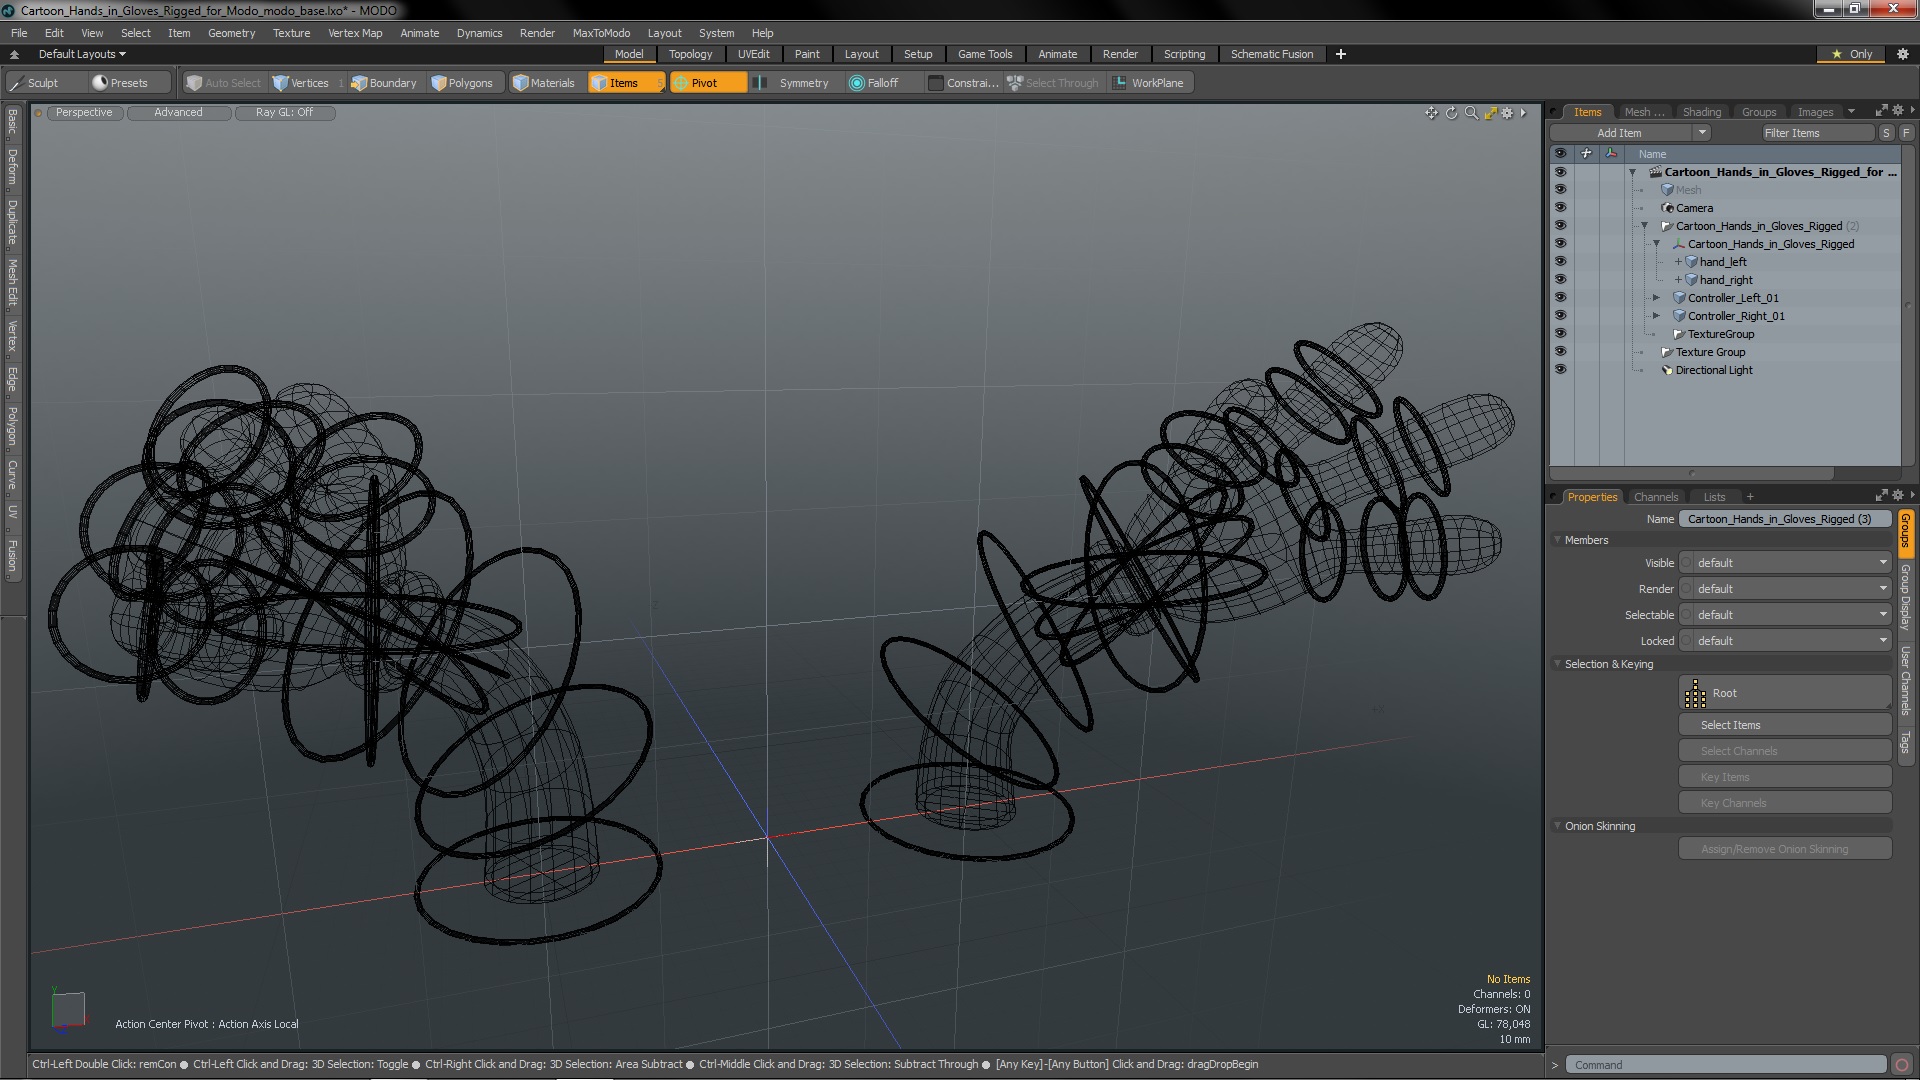The image size is (1920, 1080).
Task: Switch to the Channels tab
Action: [1655, 497]
